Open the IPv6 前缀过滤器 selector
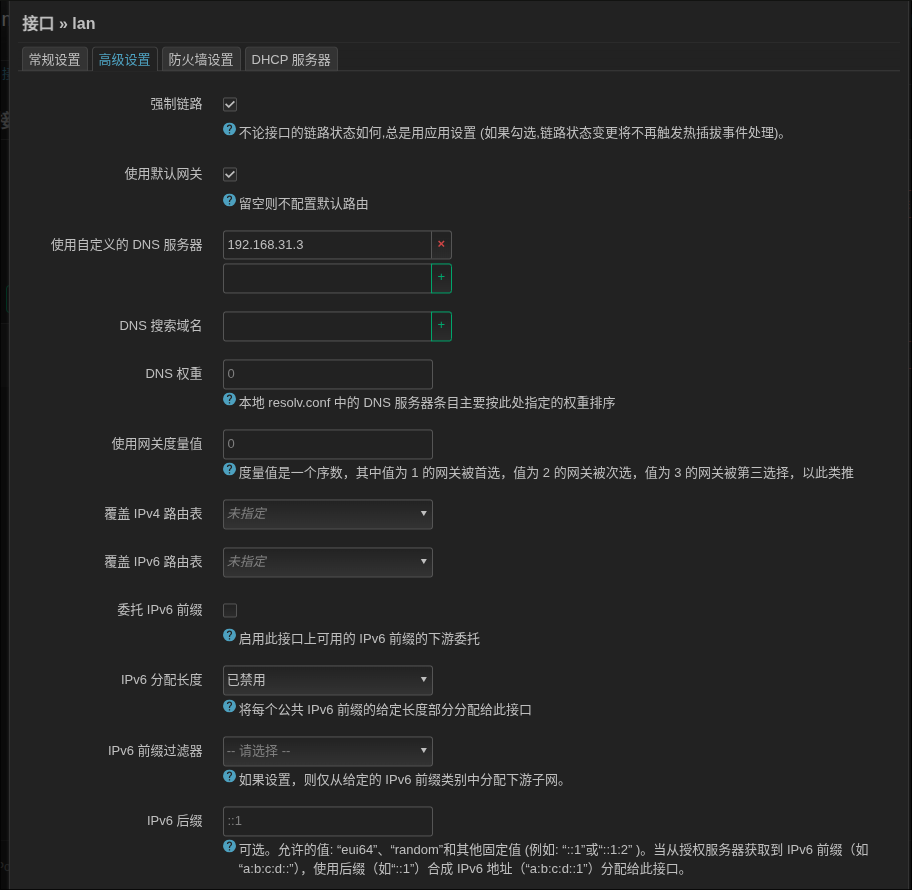 [x=327, y=750]
